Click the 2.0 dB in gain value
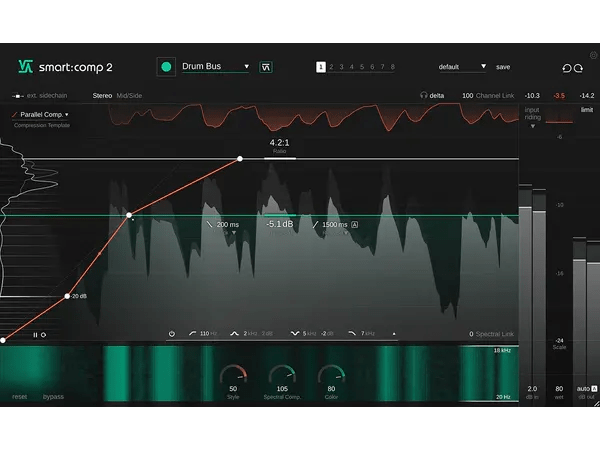Screen dimensions: 600x450 532,389
